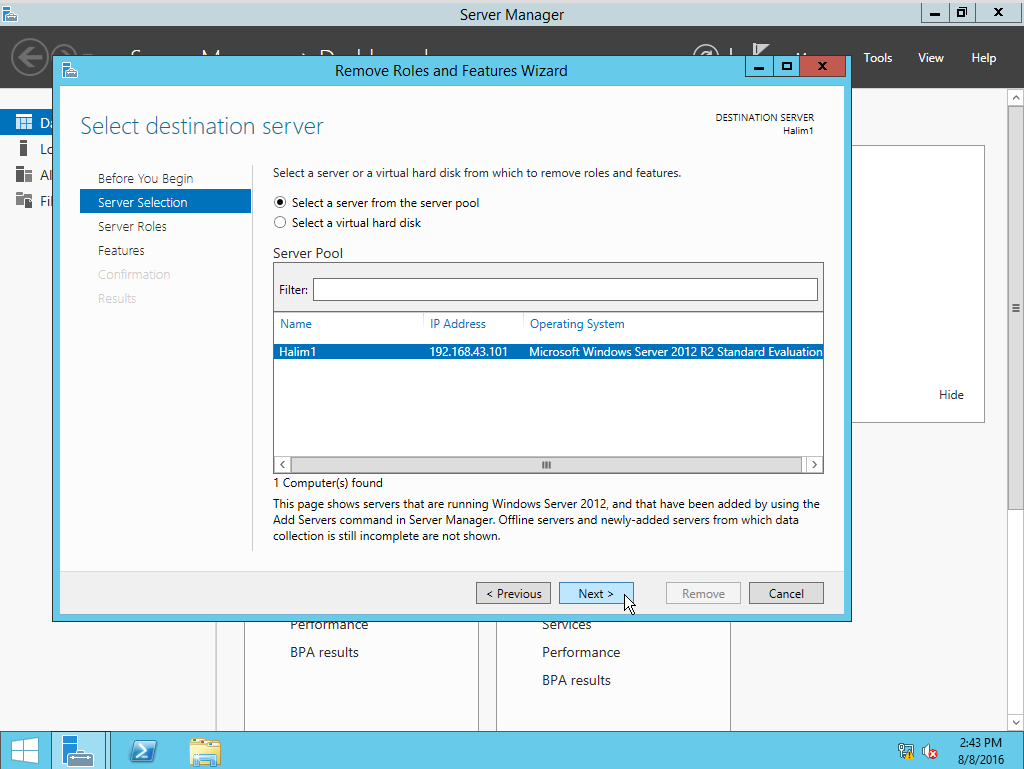The width and height of the screenshot is (1024, 769).
Task: Click inside the server pool Filter field
Action: pos(565,289)
